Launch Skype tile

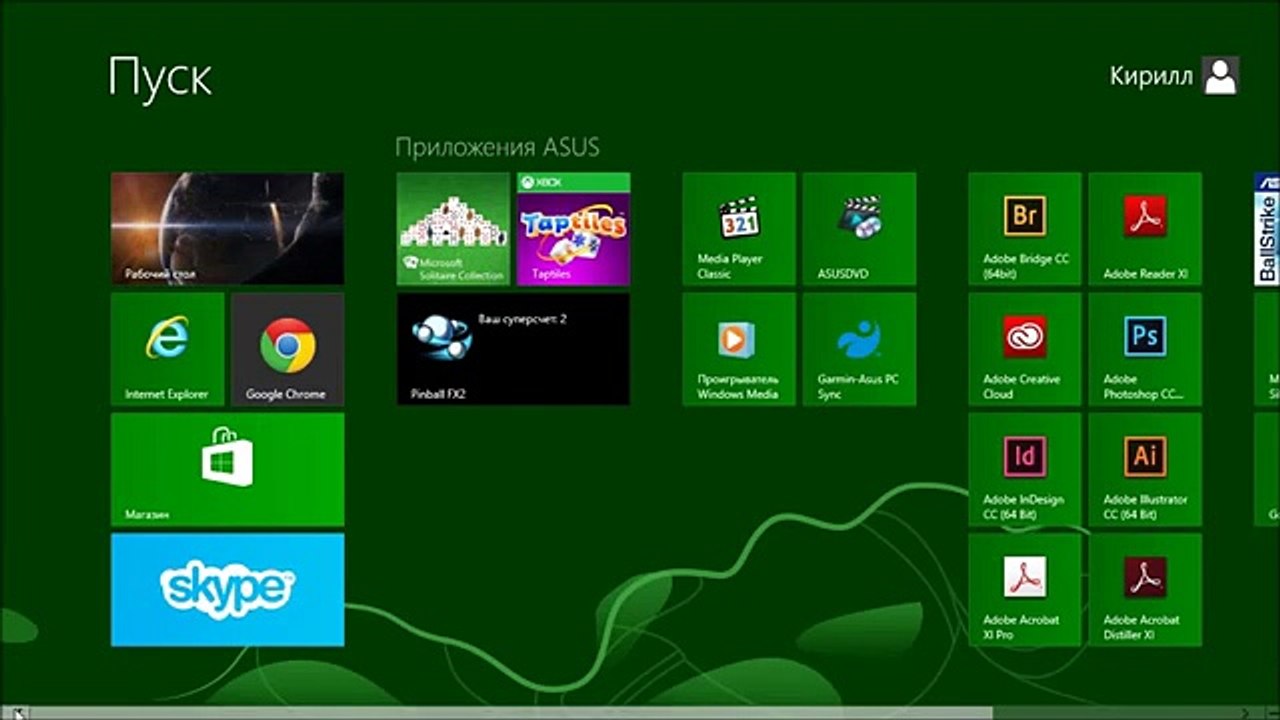(x=227, y=589)
